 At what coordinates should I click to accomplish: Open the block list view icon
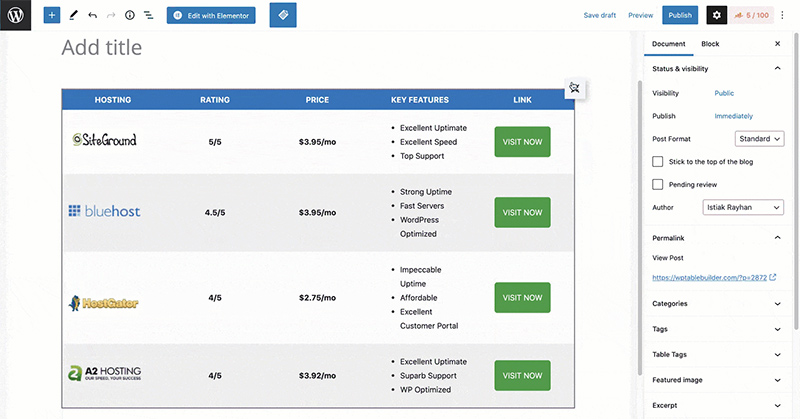pos(148,15)
